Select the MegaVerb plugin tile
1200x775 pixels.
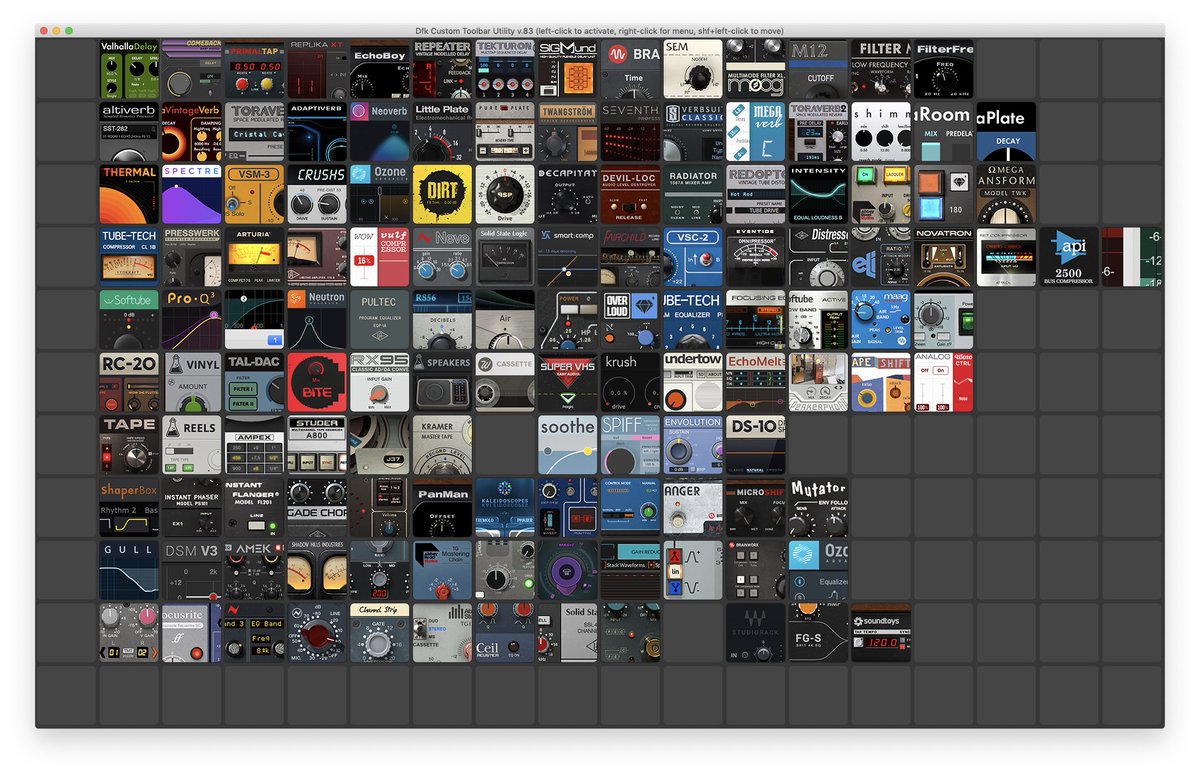tap(756, 131)
